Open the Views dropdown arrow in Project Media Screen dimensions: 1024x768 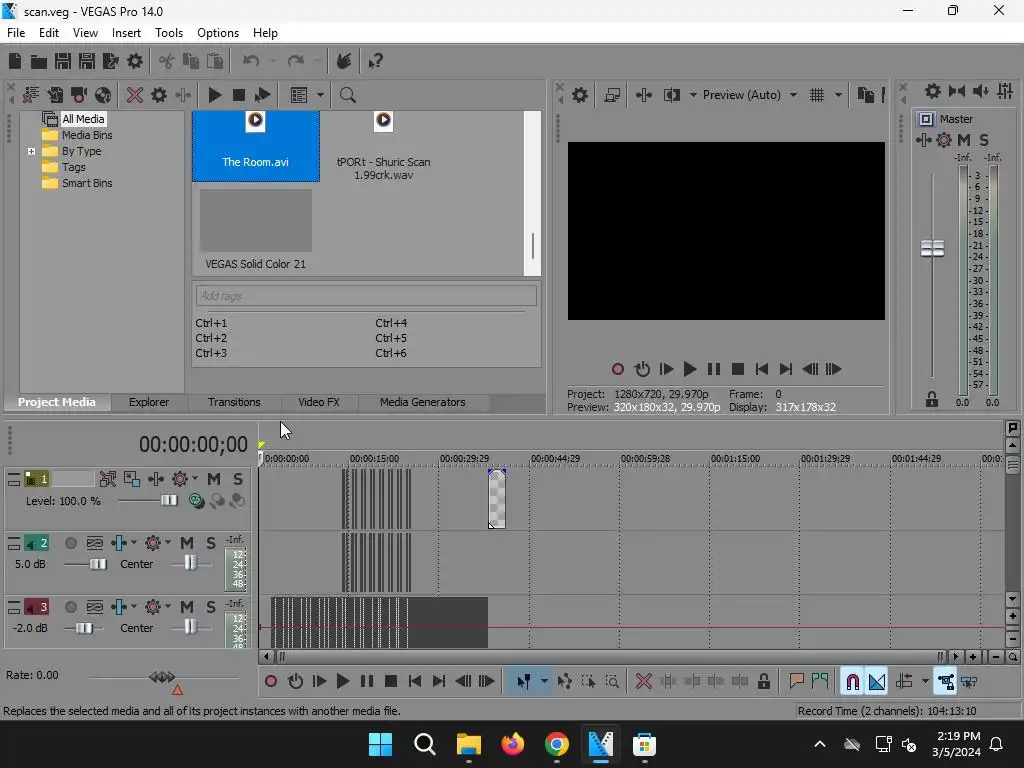coord(320,95)
